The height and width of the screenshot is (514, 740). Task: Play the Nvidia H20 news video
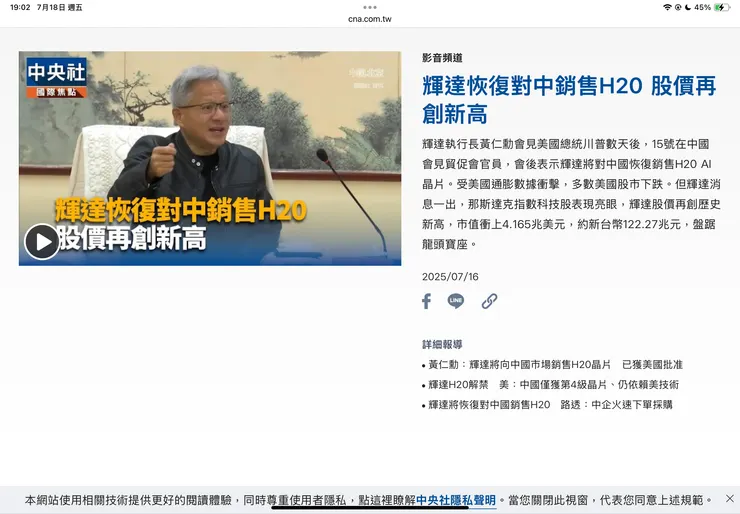(42, 241)
